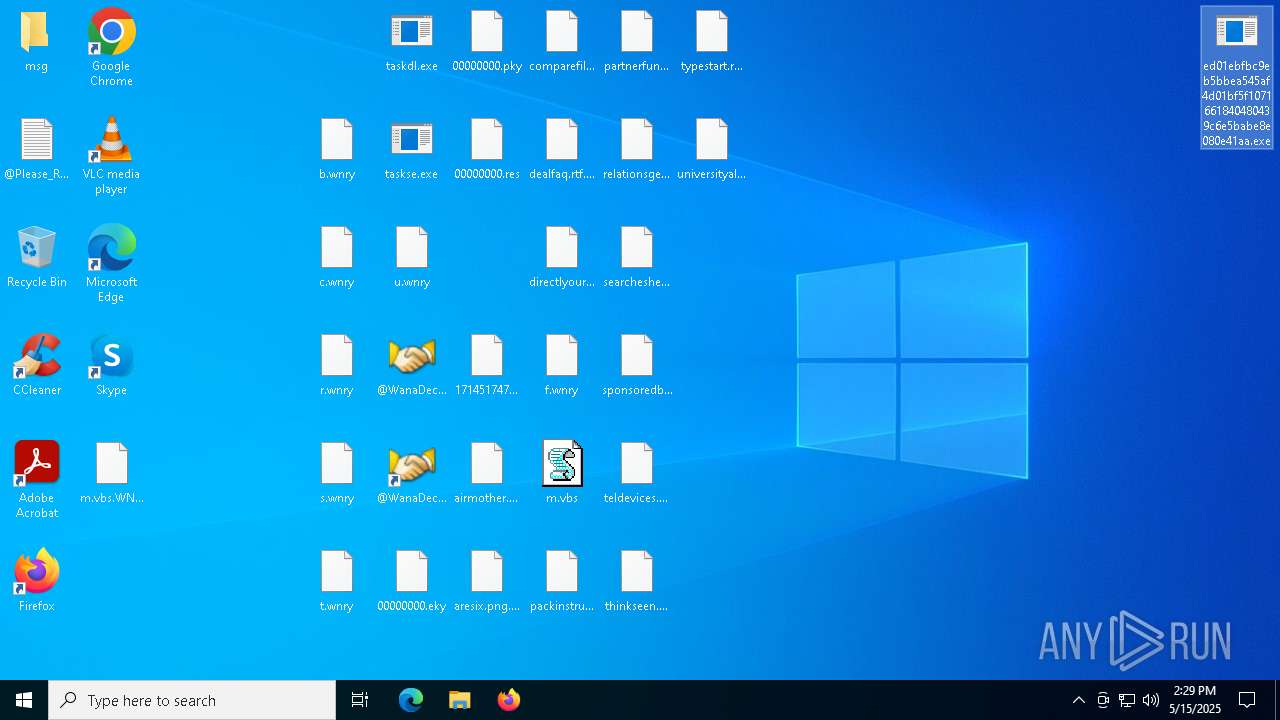Image resolution: width=1280 pixels, height=720 pixels.
Task: Select the b.wnry file
Action: (x=336, y=150)
